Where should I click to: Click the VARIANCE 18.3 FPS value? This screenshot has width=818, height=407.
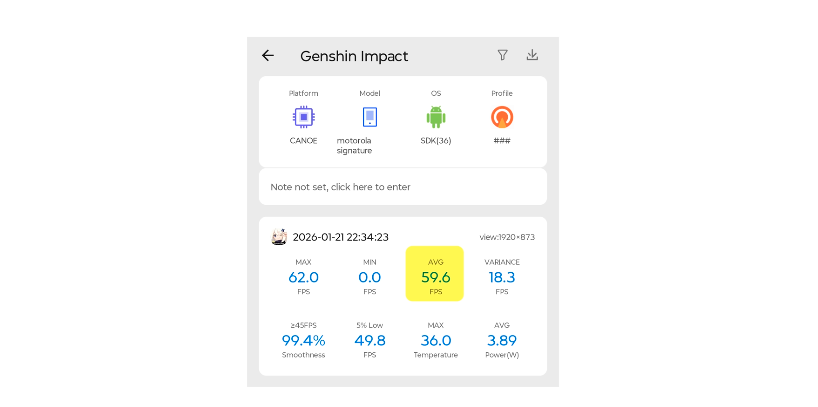coord(502,277)
